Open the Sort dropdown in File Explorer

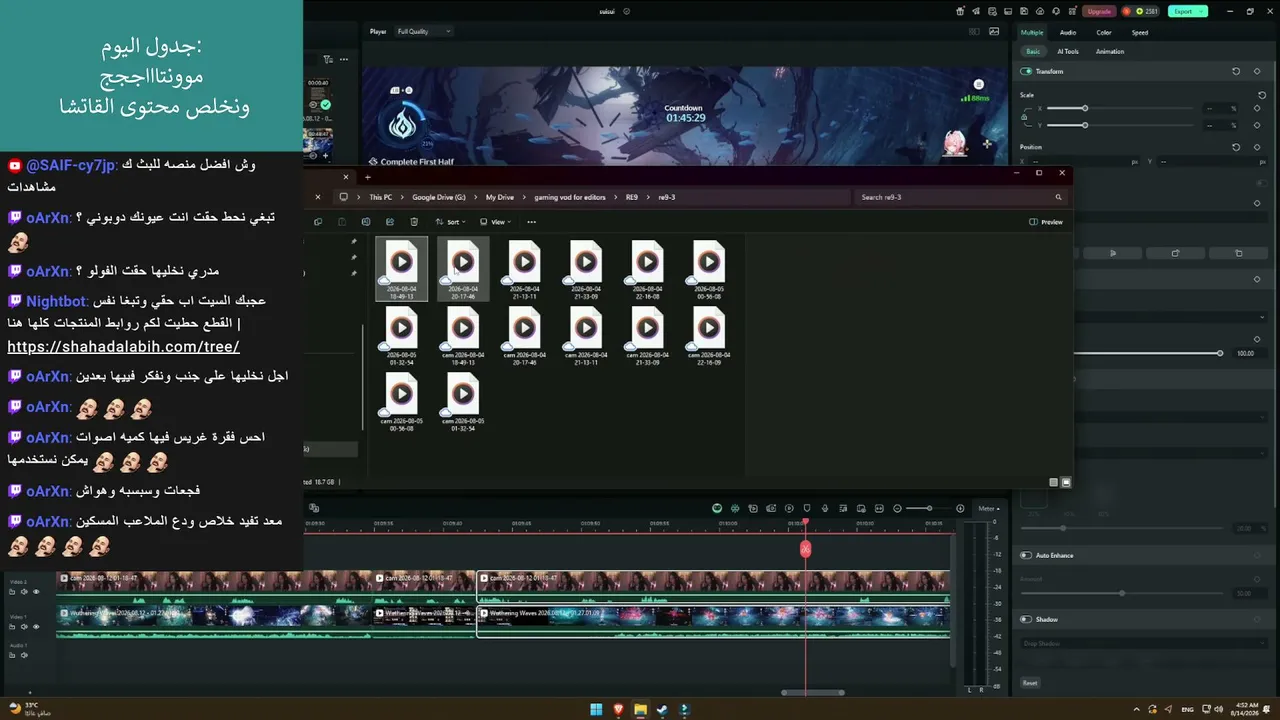coord(452,222)
